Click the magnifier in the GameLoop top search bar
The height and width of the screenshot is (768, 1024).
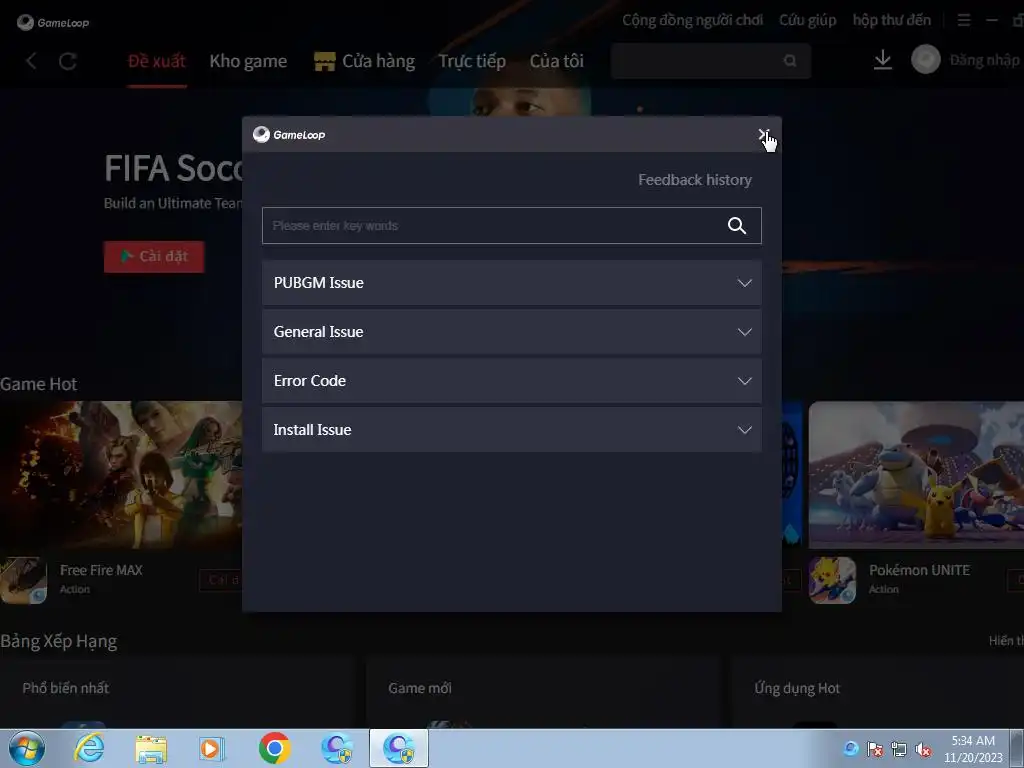point(790,61)
